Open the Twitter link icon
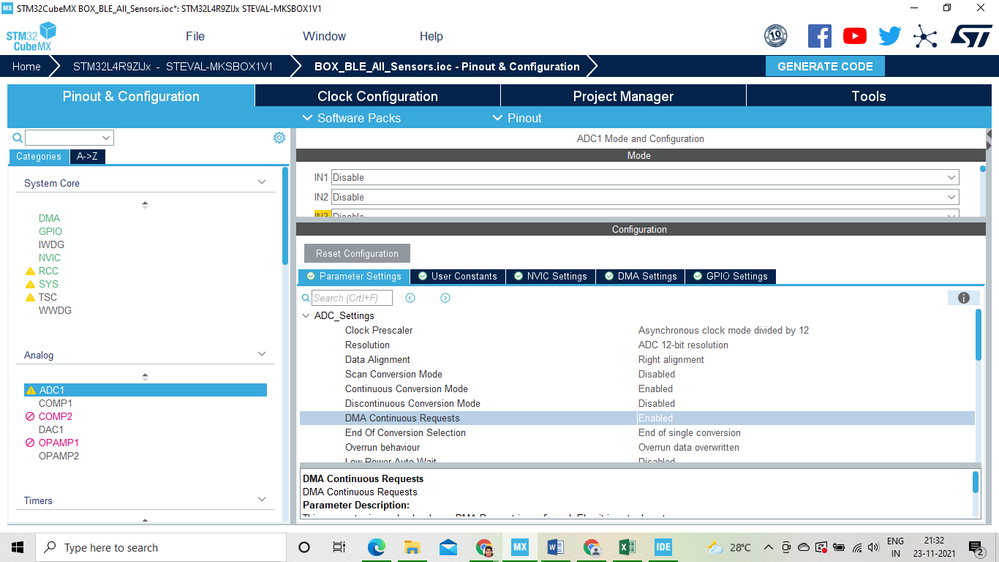The height and width of the screenshot is (562, 999). coord(889,36)
